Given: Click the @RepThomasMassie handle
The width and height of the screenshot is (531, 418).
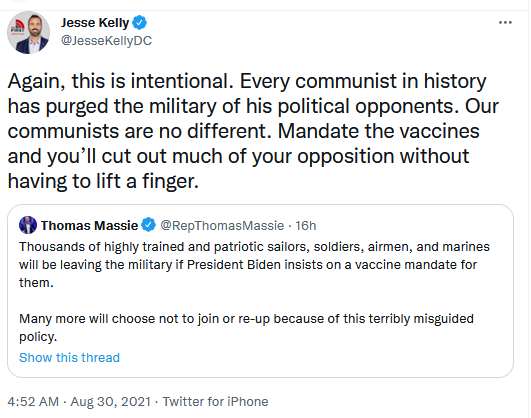Looking at the screenshot, I should click(222, 226).
